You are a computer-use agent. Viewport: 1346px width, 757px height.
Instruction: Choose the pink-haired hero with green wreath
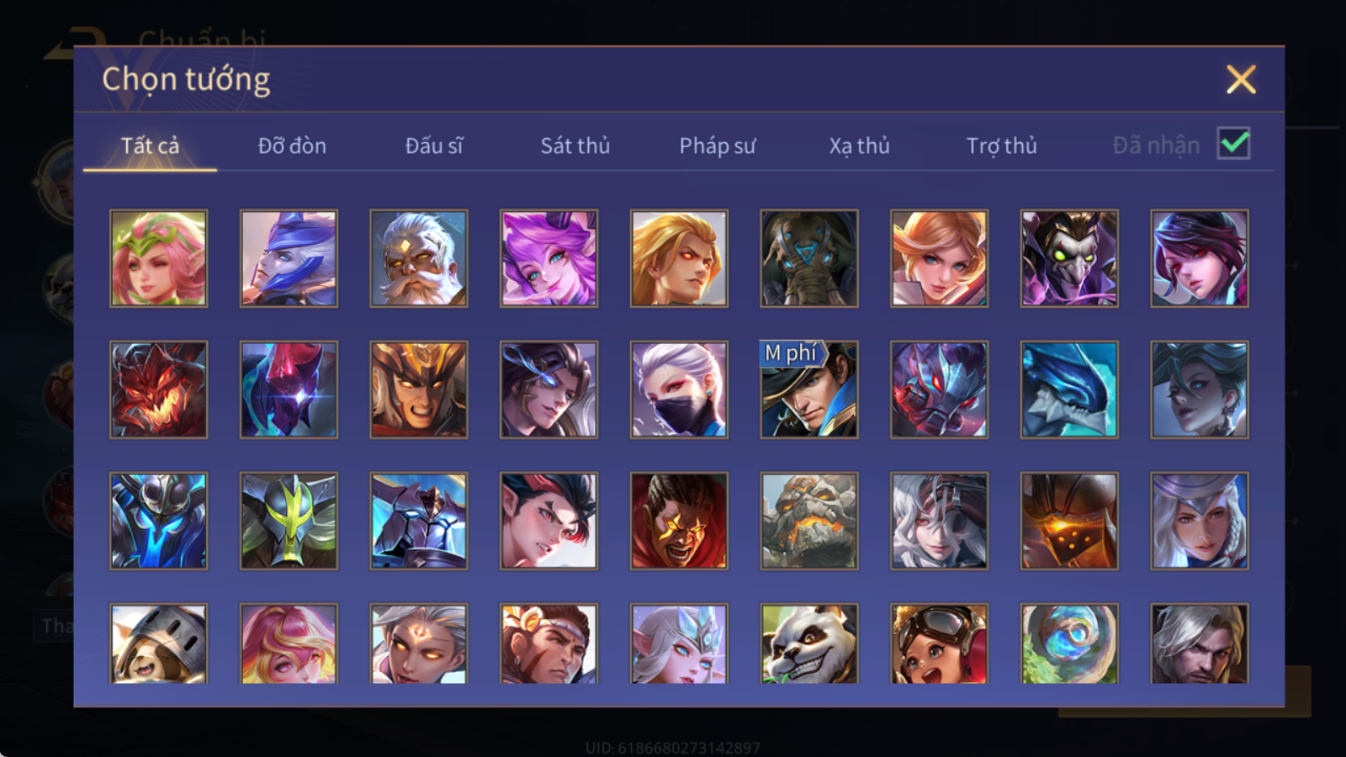(159, 258)
